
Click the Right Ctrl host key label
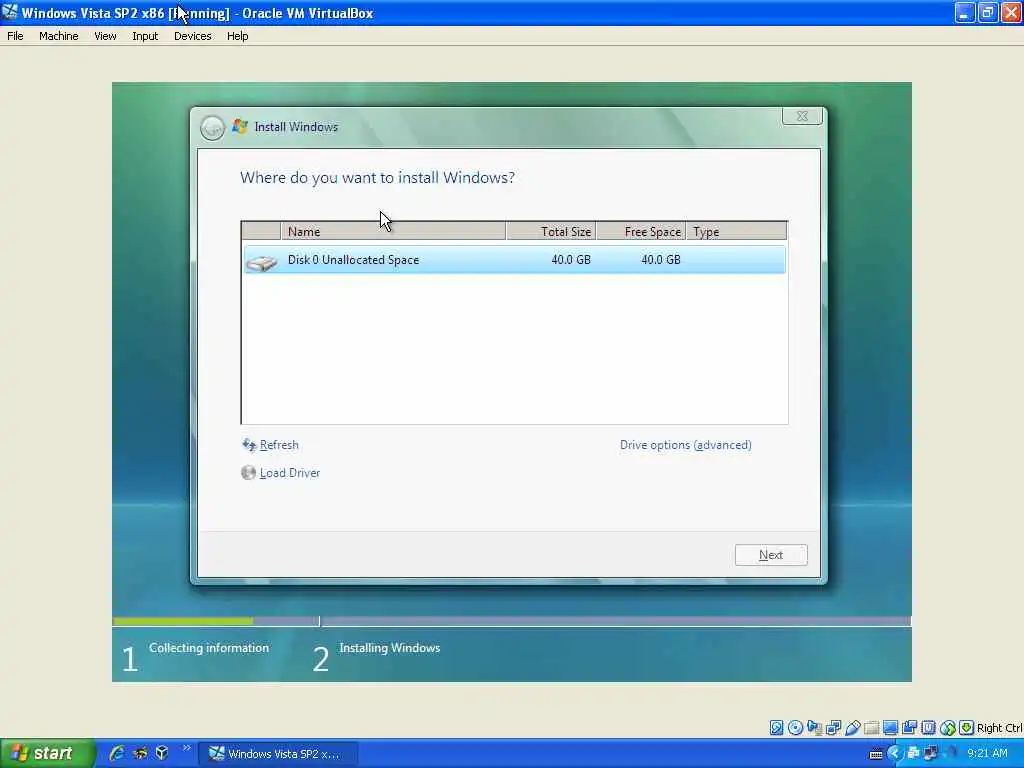point(1000,728)
